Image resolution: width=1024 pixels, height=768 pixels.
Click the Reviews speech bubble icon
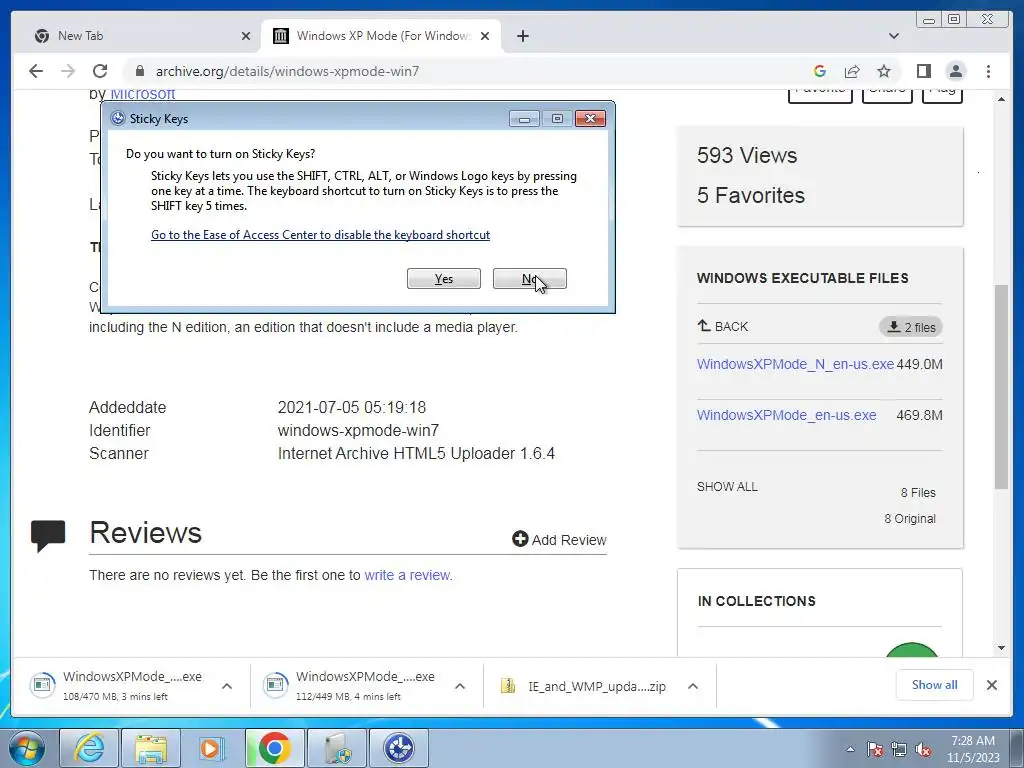pyautogui.click(x=48, y=536)
